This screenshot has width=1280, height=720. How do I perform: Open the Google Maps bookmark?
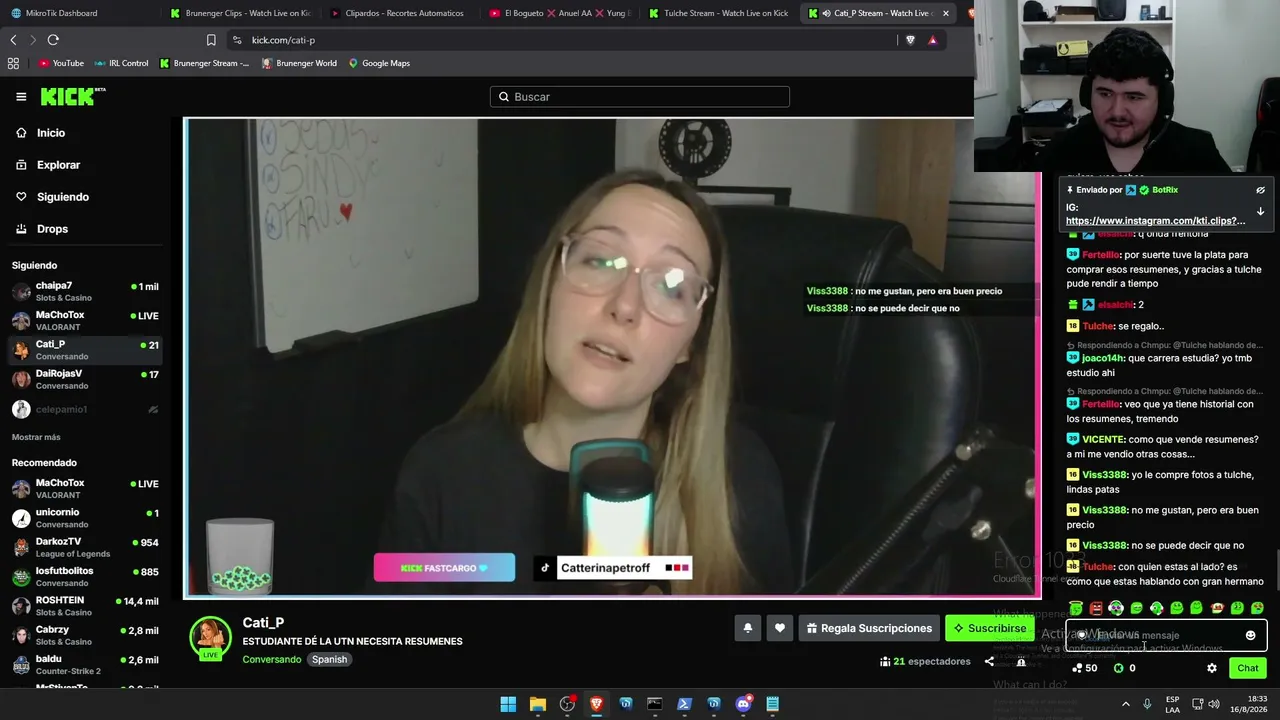coord(379,63)
